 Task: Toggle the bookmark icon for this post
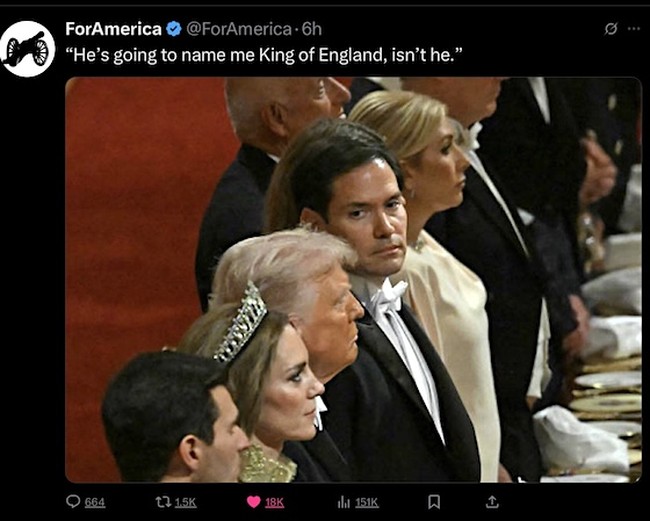[434, 502]
